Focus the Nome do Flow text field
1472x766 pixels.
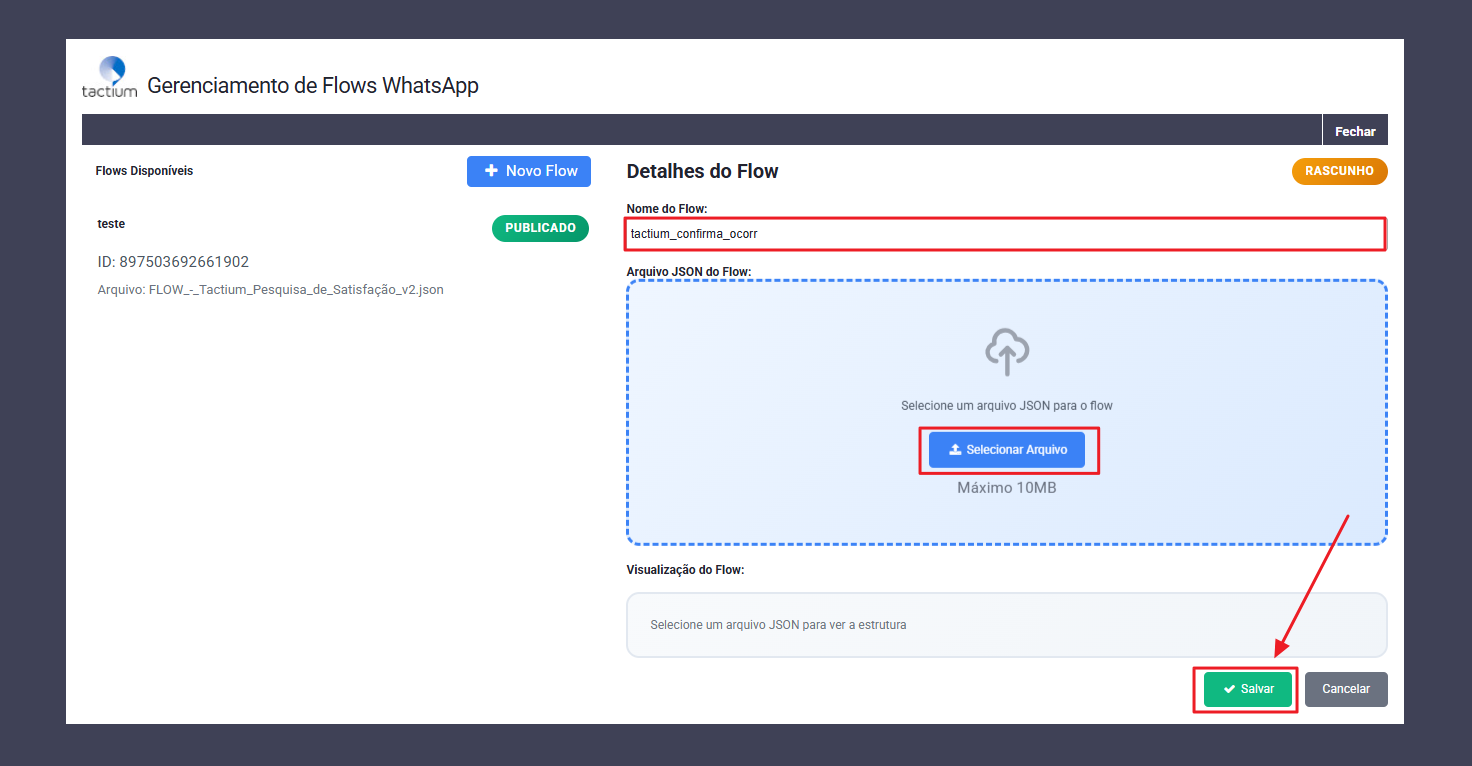coord(1005,234)
